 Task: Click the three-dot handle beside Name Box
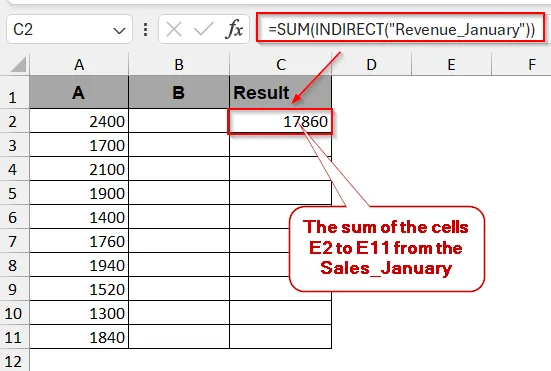145,30
